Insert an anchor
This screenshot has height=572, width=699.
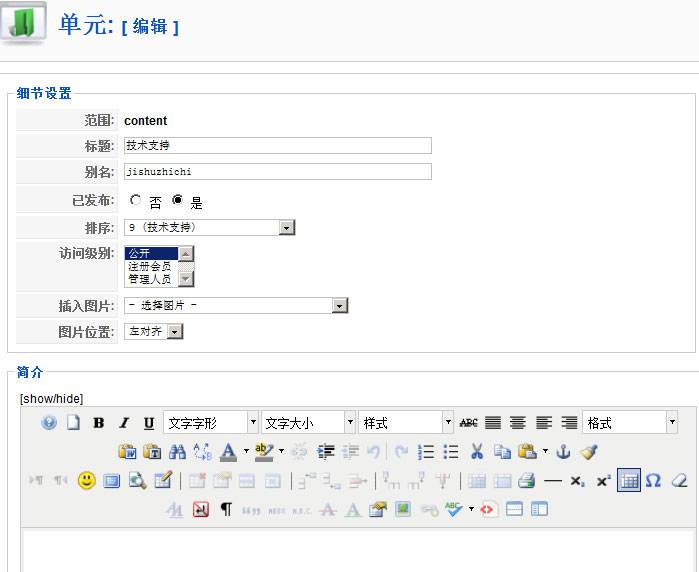[x=563, y=452]
